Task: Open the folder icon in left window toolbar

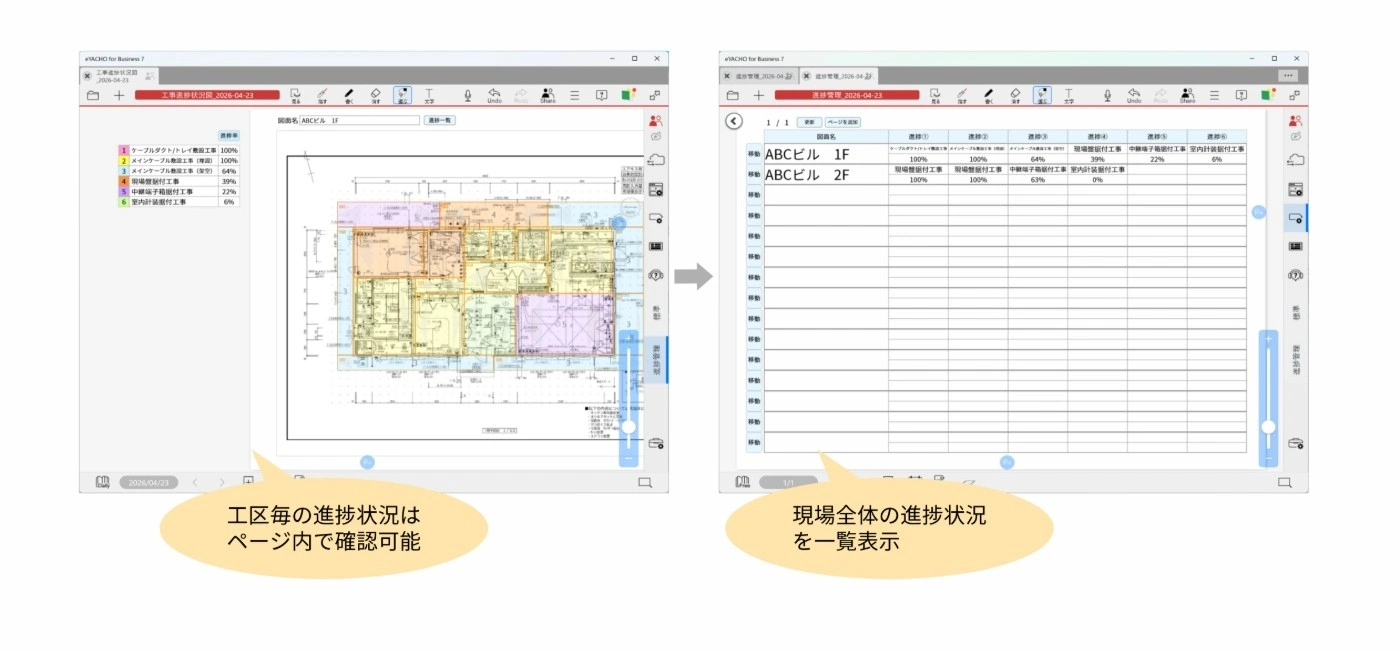Action: tap(92, 95)
